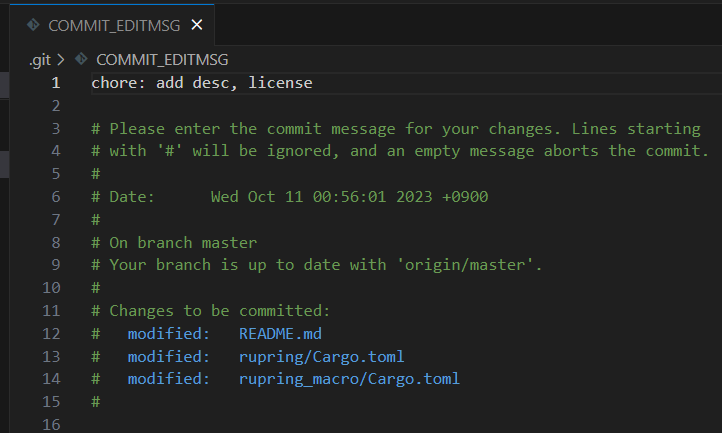Viewport: 722px width, 433px height.
Task: Click line number 16 in the gutter
Action: pos(52,424)
